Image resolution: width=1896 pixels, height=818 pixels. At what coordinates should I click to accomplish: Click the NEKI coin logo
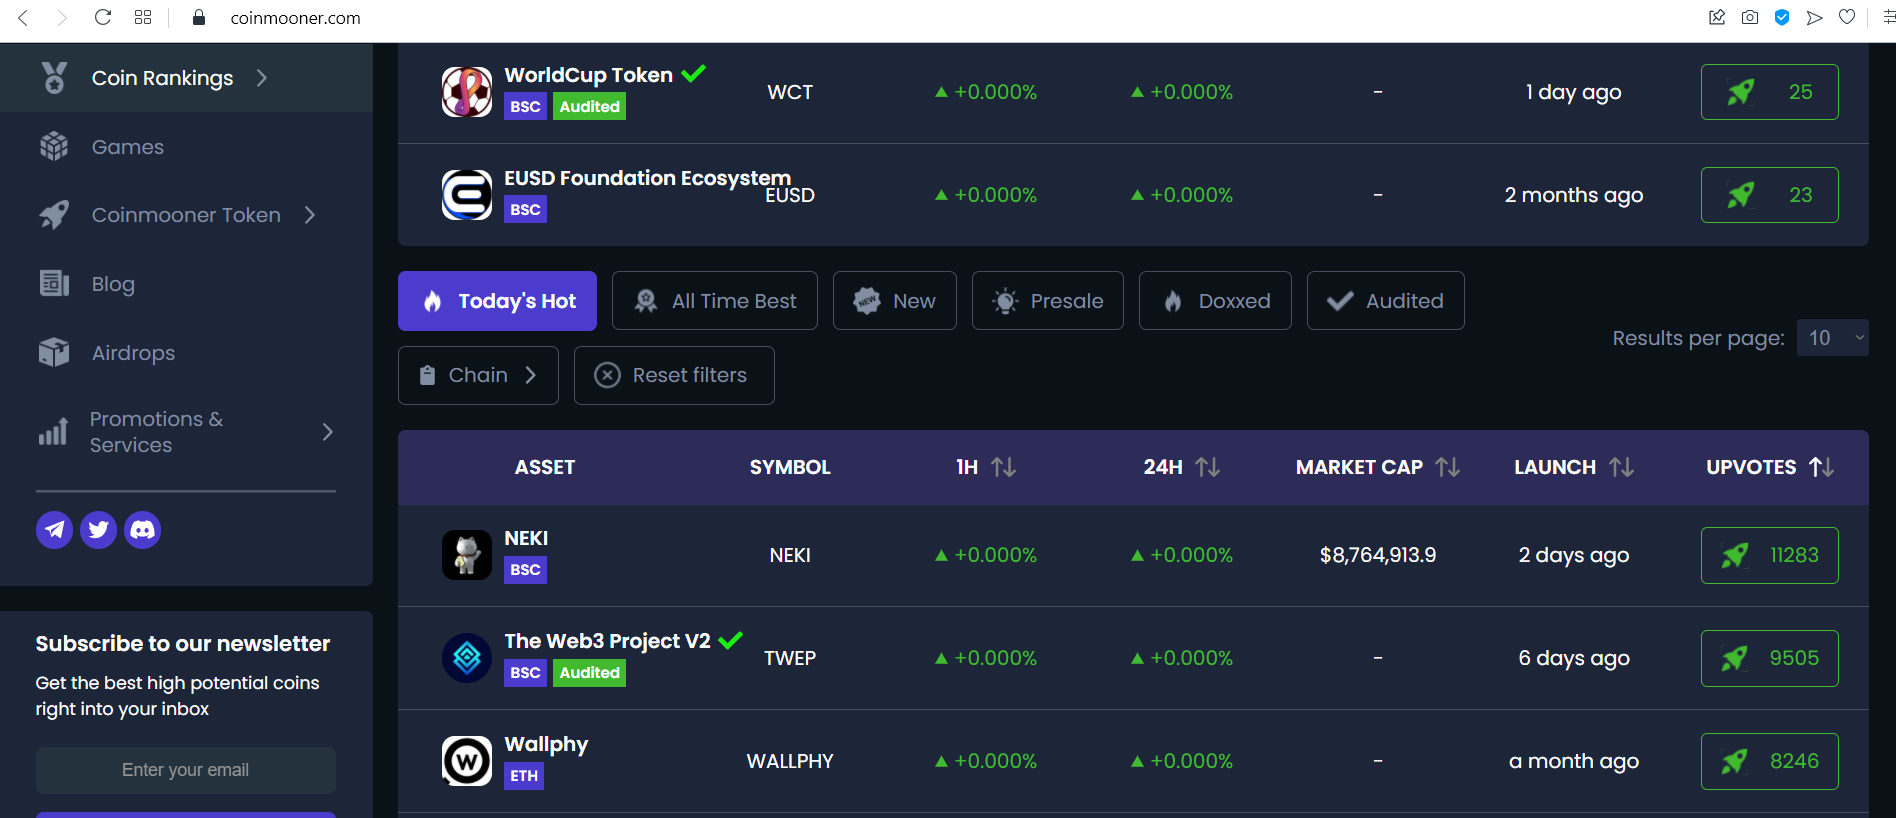click(467, 555)
